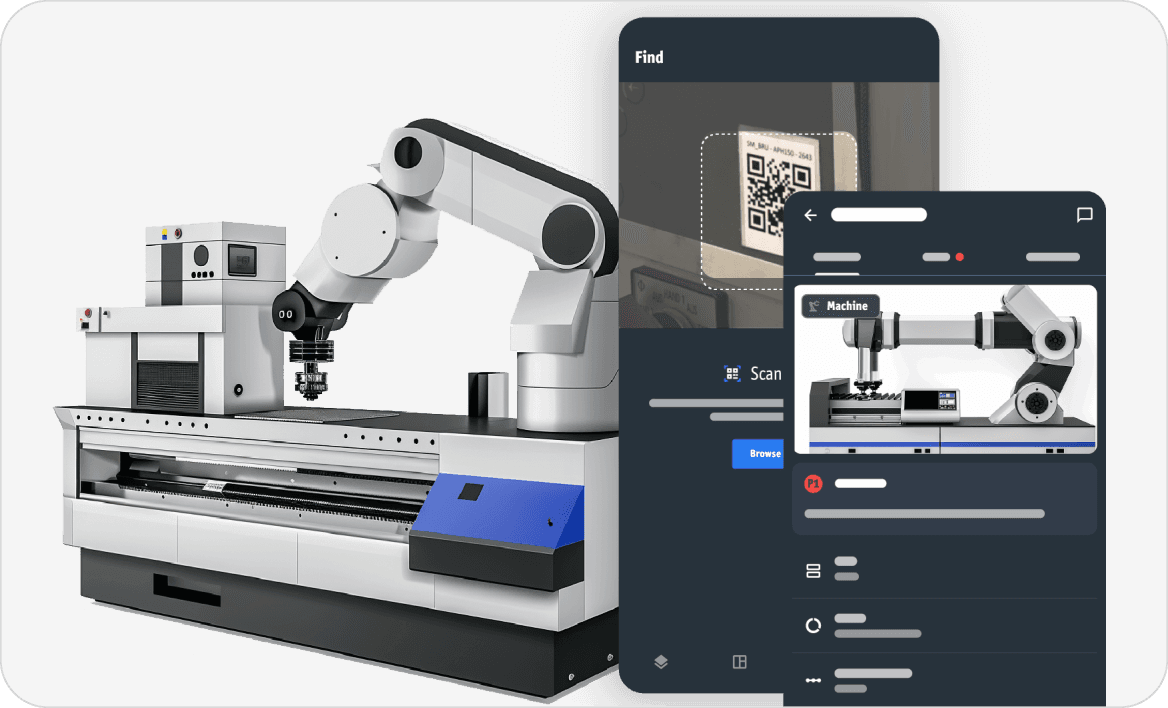Tap the back arrow on the detail screen

pos(811,214)
